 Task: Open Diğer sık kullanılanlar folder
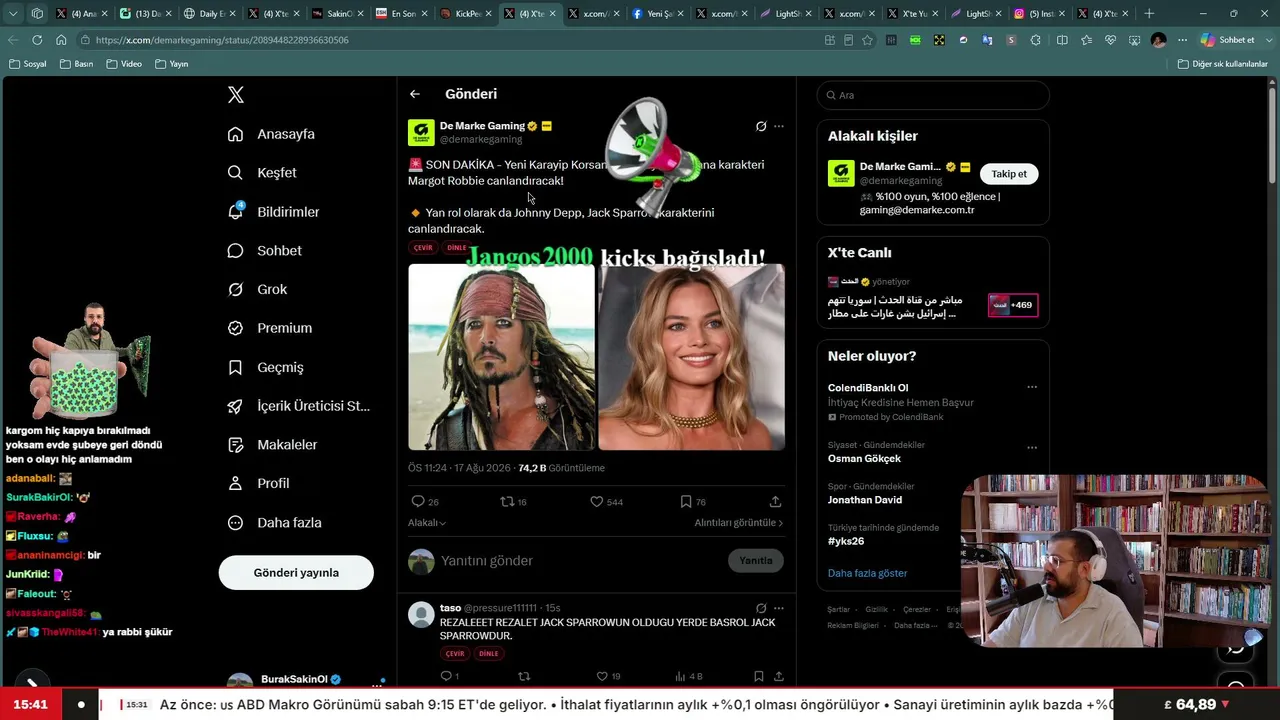click(x=1223, y=64)
